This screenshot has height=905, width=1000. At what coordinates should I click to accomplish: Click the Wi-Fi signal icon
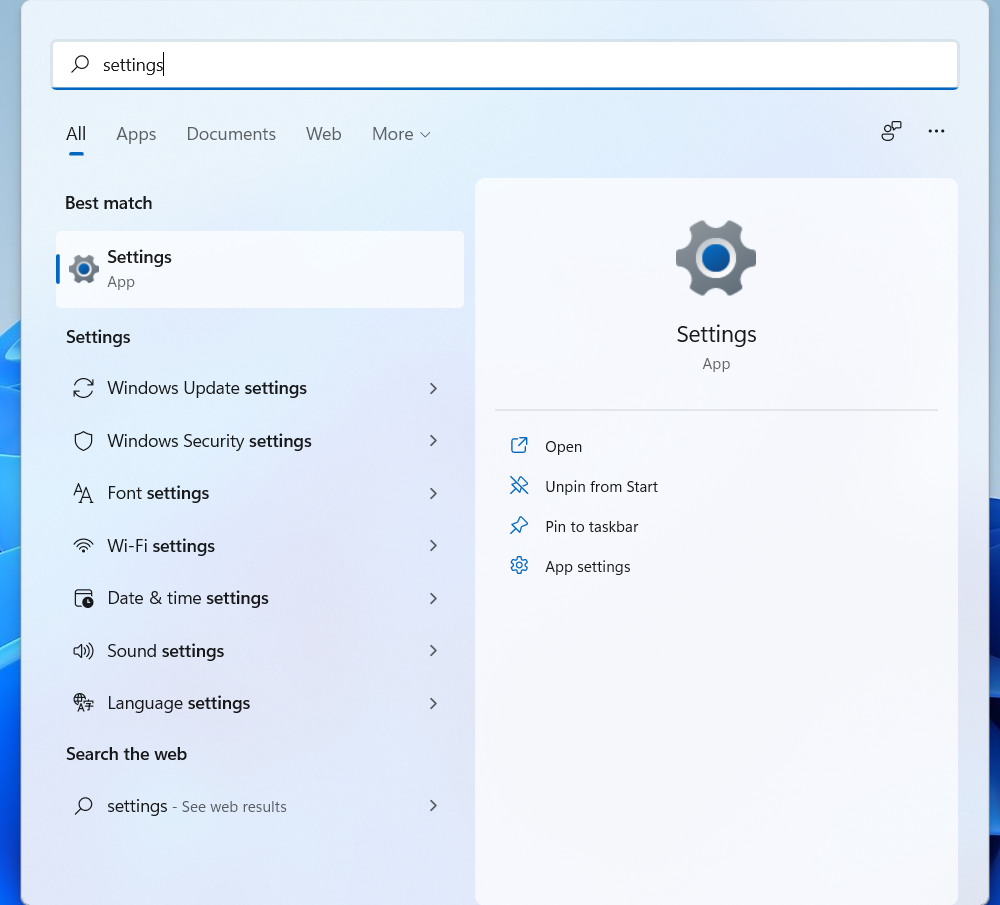84,546
